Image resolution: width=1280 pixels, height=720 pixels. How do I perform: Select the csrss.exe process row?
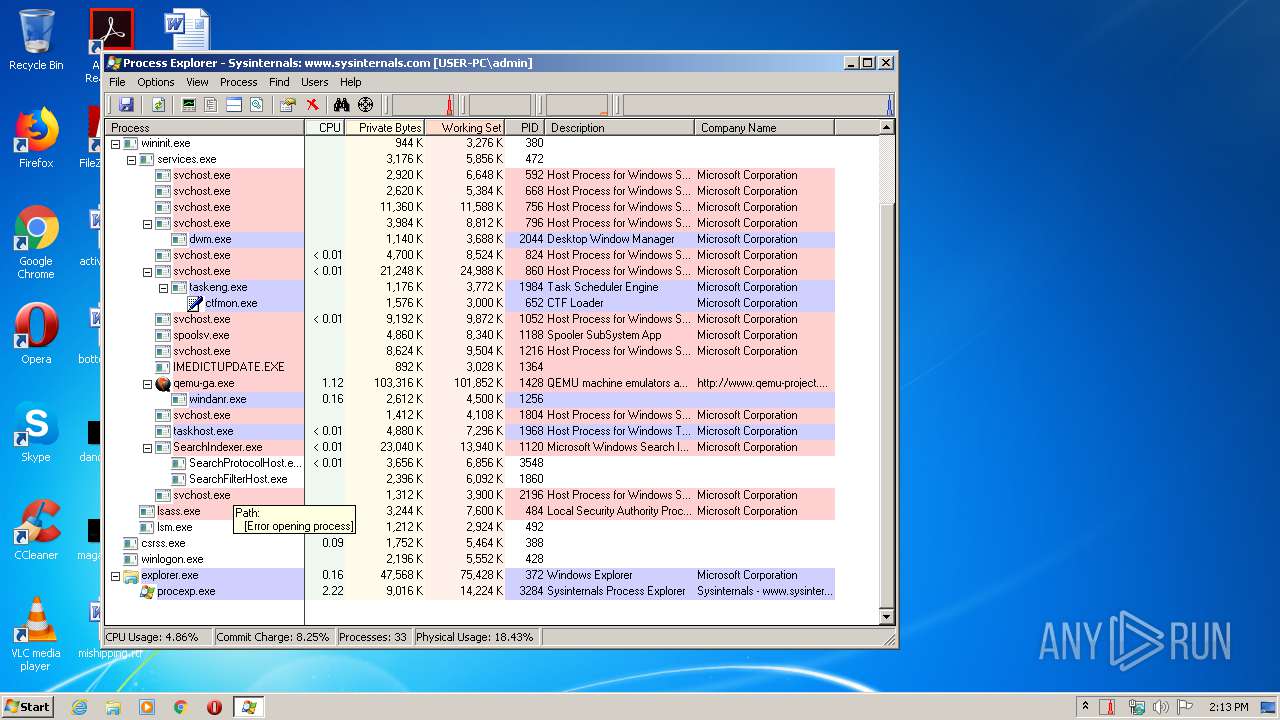tap(470, 543)
